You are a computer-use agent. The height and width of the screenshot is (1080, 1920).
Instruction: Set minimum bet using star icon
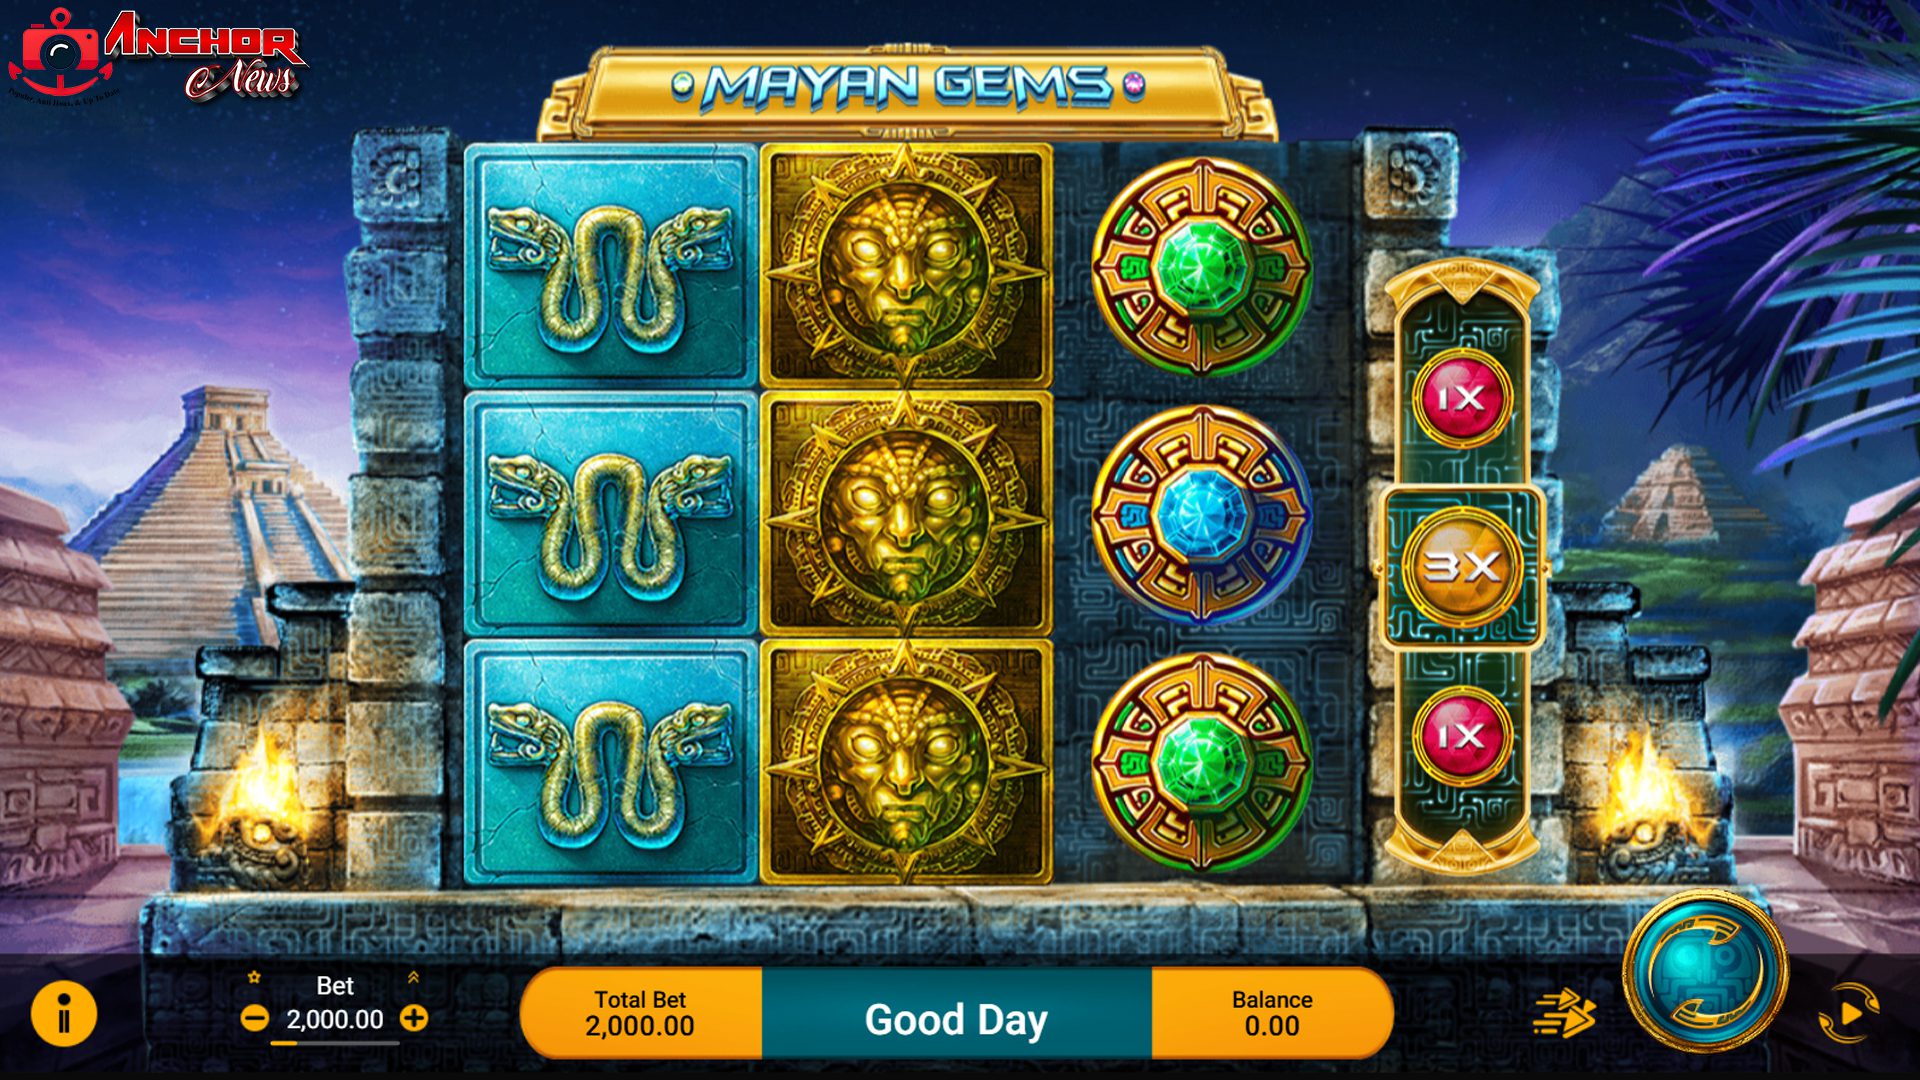pos(254,977)
